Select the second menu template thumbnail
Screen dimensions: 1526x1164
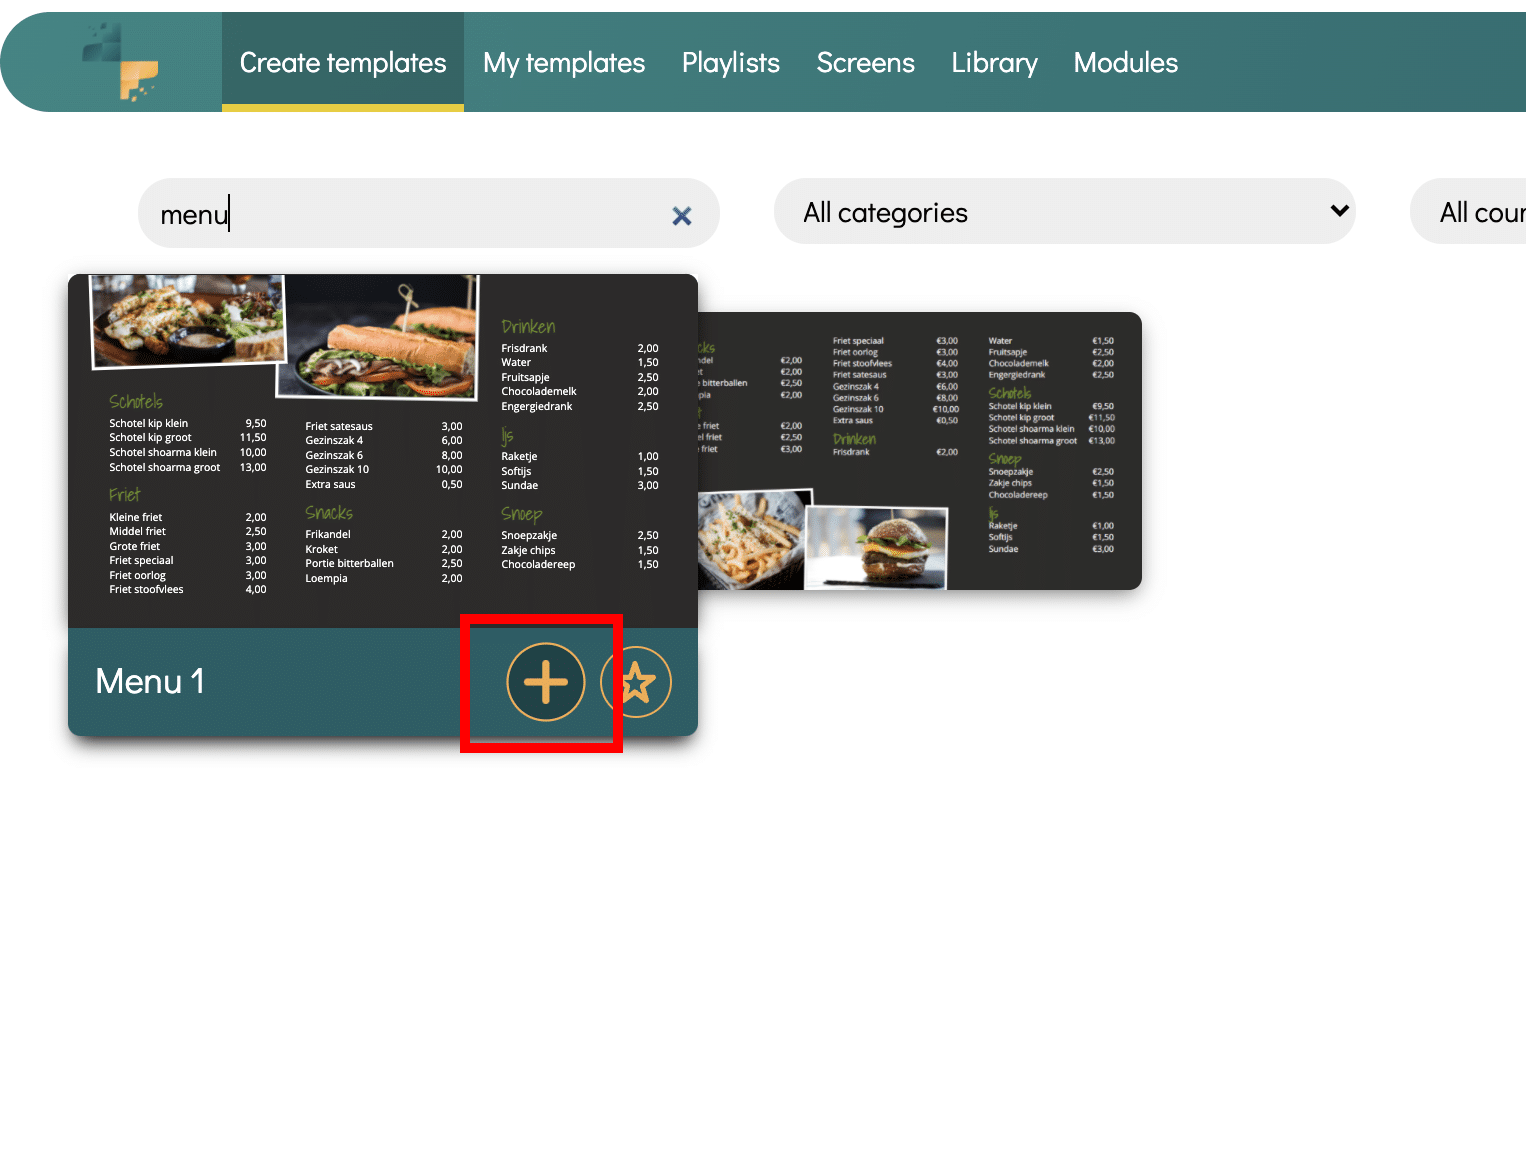point(920,451)
